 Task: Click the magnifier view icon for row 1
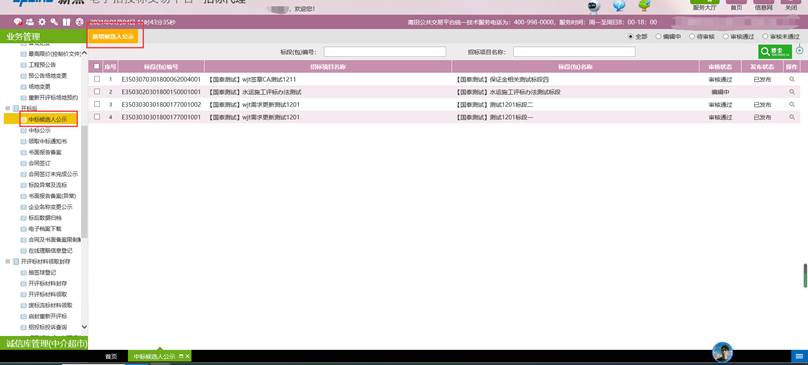coord(792,79)
